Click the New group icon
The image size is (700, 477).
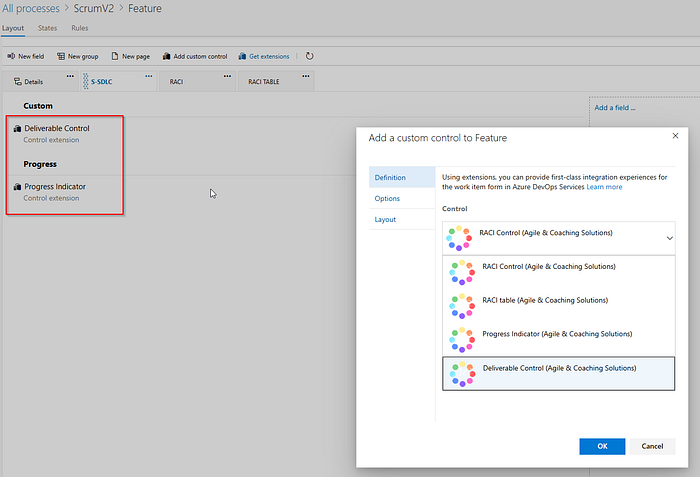click(61, 56)
